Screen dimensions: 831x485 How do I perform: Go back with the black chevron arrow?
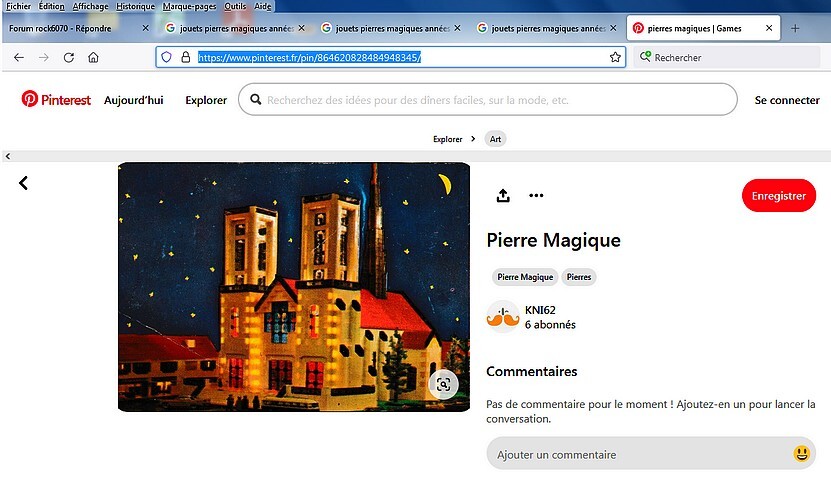click(x=23, y=183)
